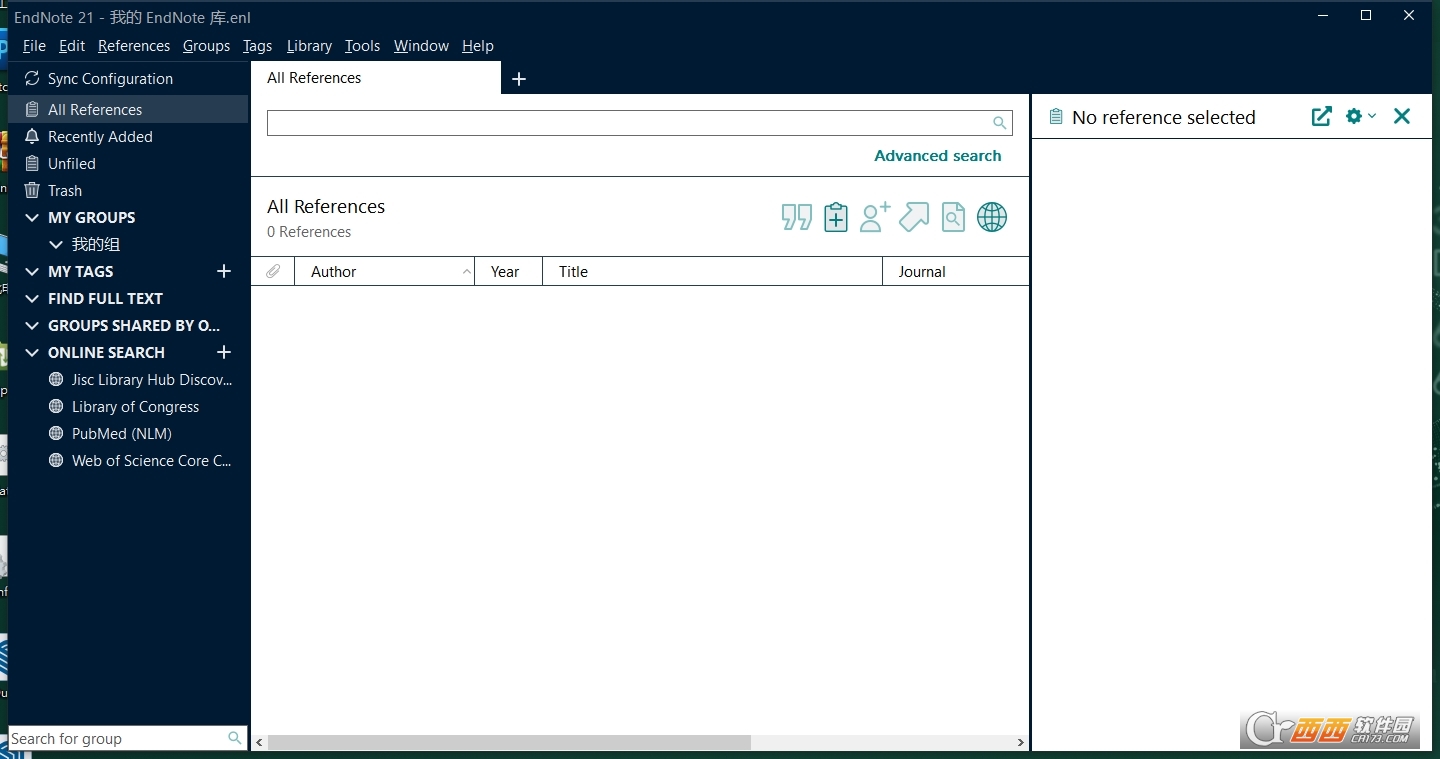Click the right arrow of horizontal scrollbar

1020,743
